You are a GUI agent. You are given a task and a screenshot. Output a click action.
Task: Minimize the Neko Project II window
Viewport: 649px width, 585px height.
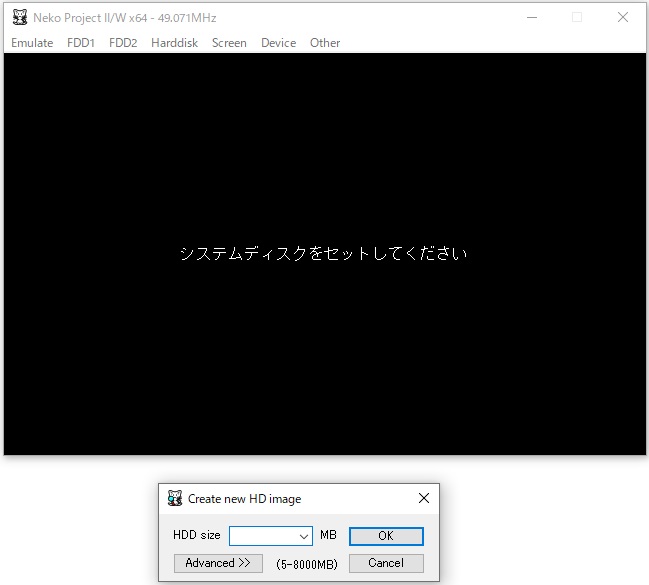pos(532,17)
